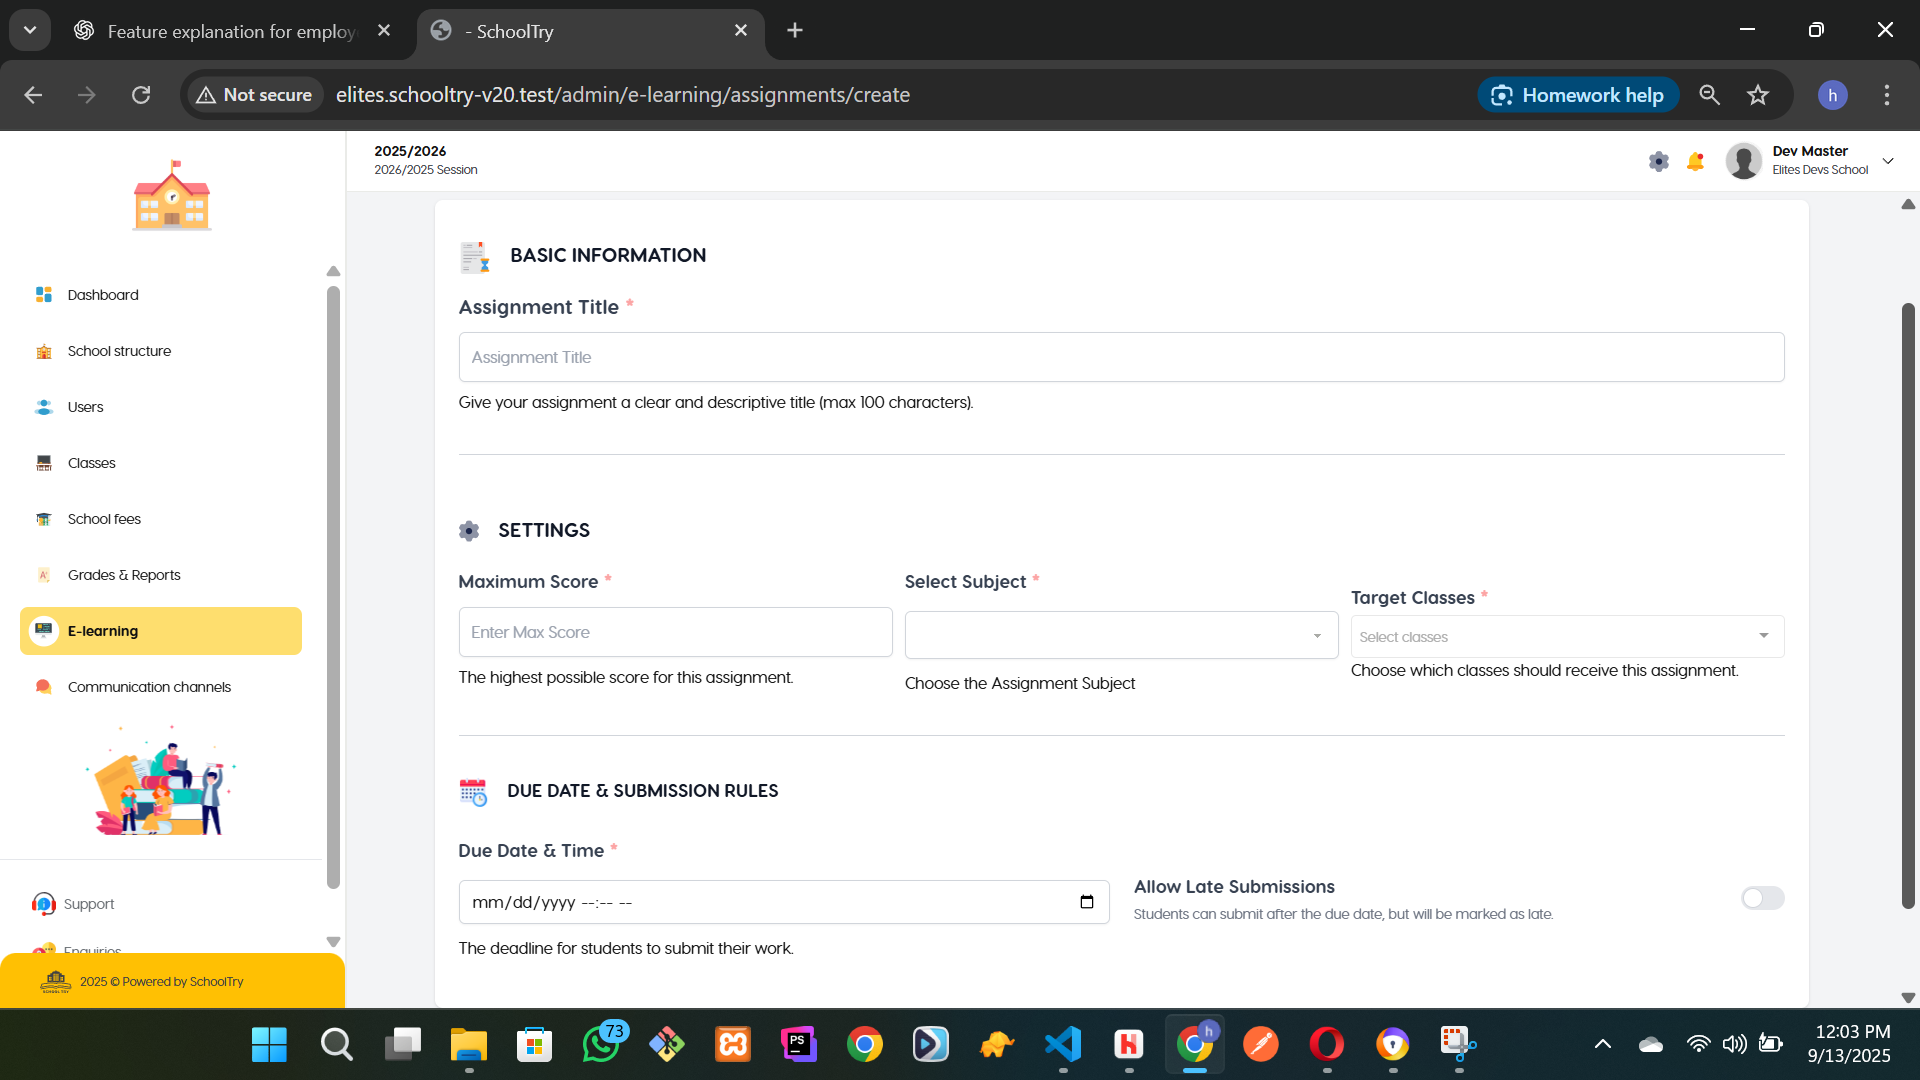Click the address bar URL
Viewport: 1920px width, 1080px height.
tap(622, 95)
